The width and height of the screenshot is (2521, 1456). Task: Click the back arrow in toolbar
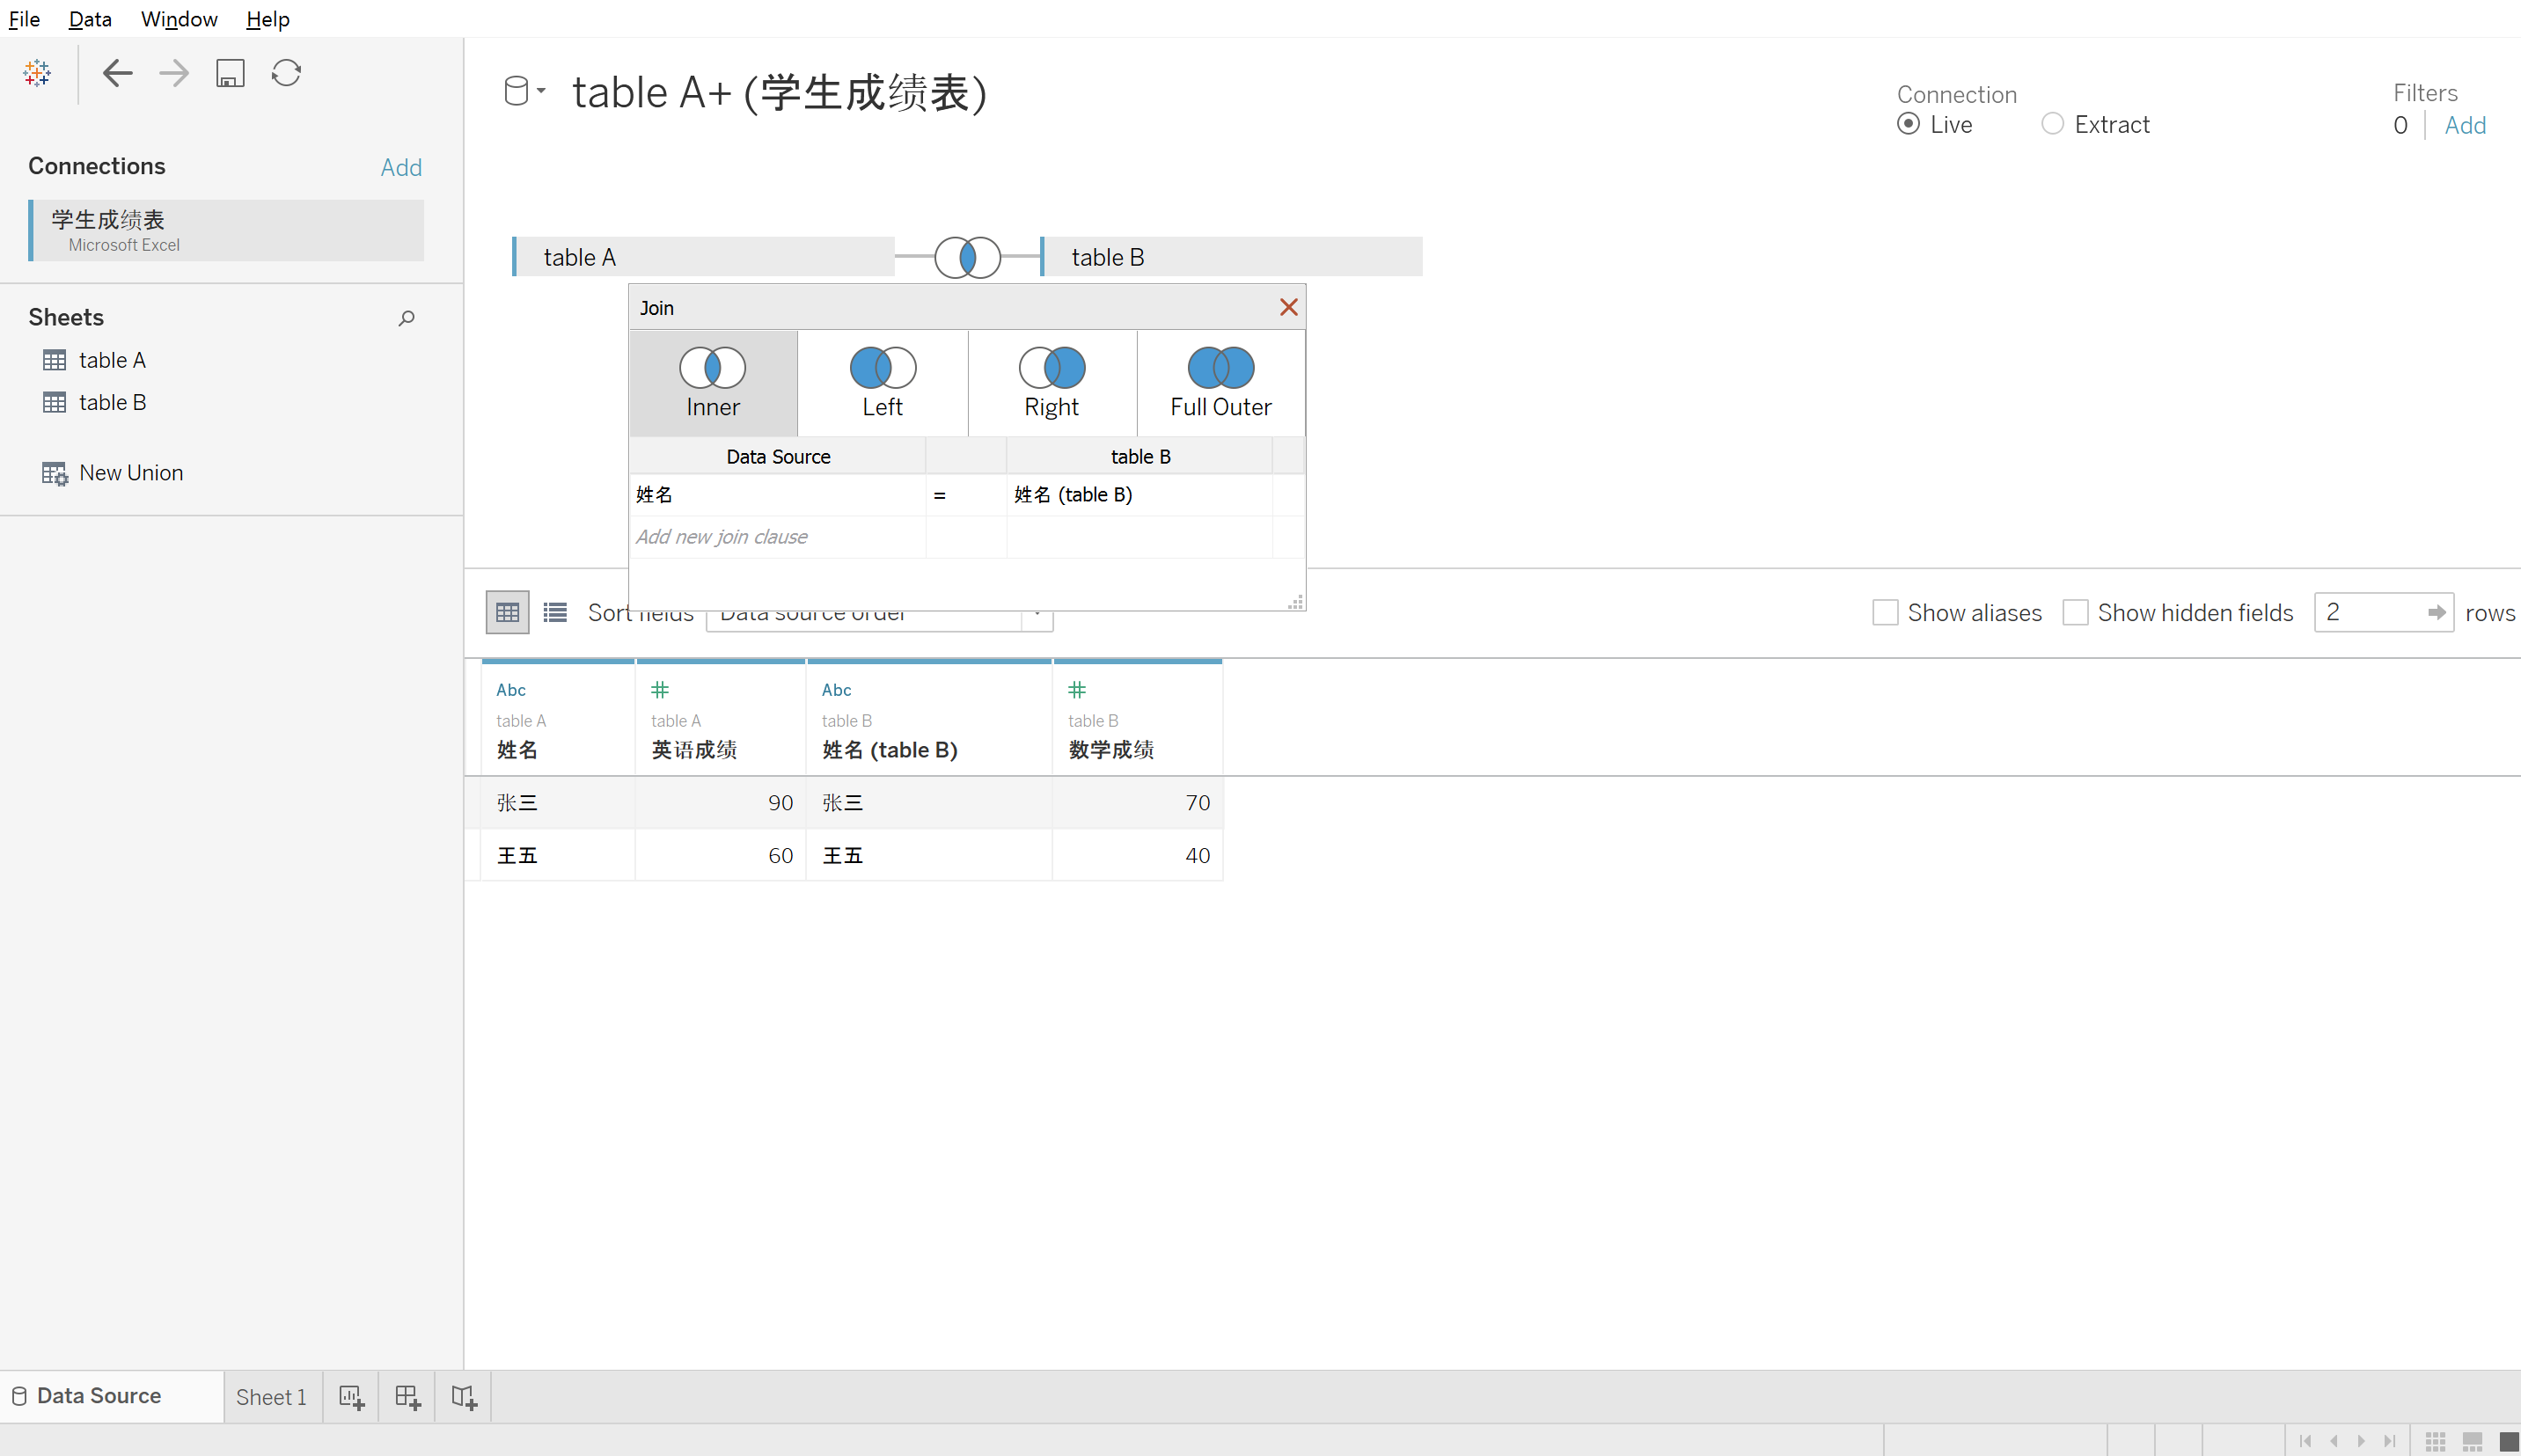(118, 73)
